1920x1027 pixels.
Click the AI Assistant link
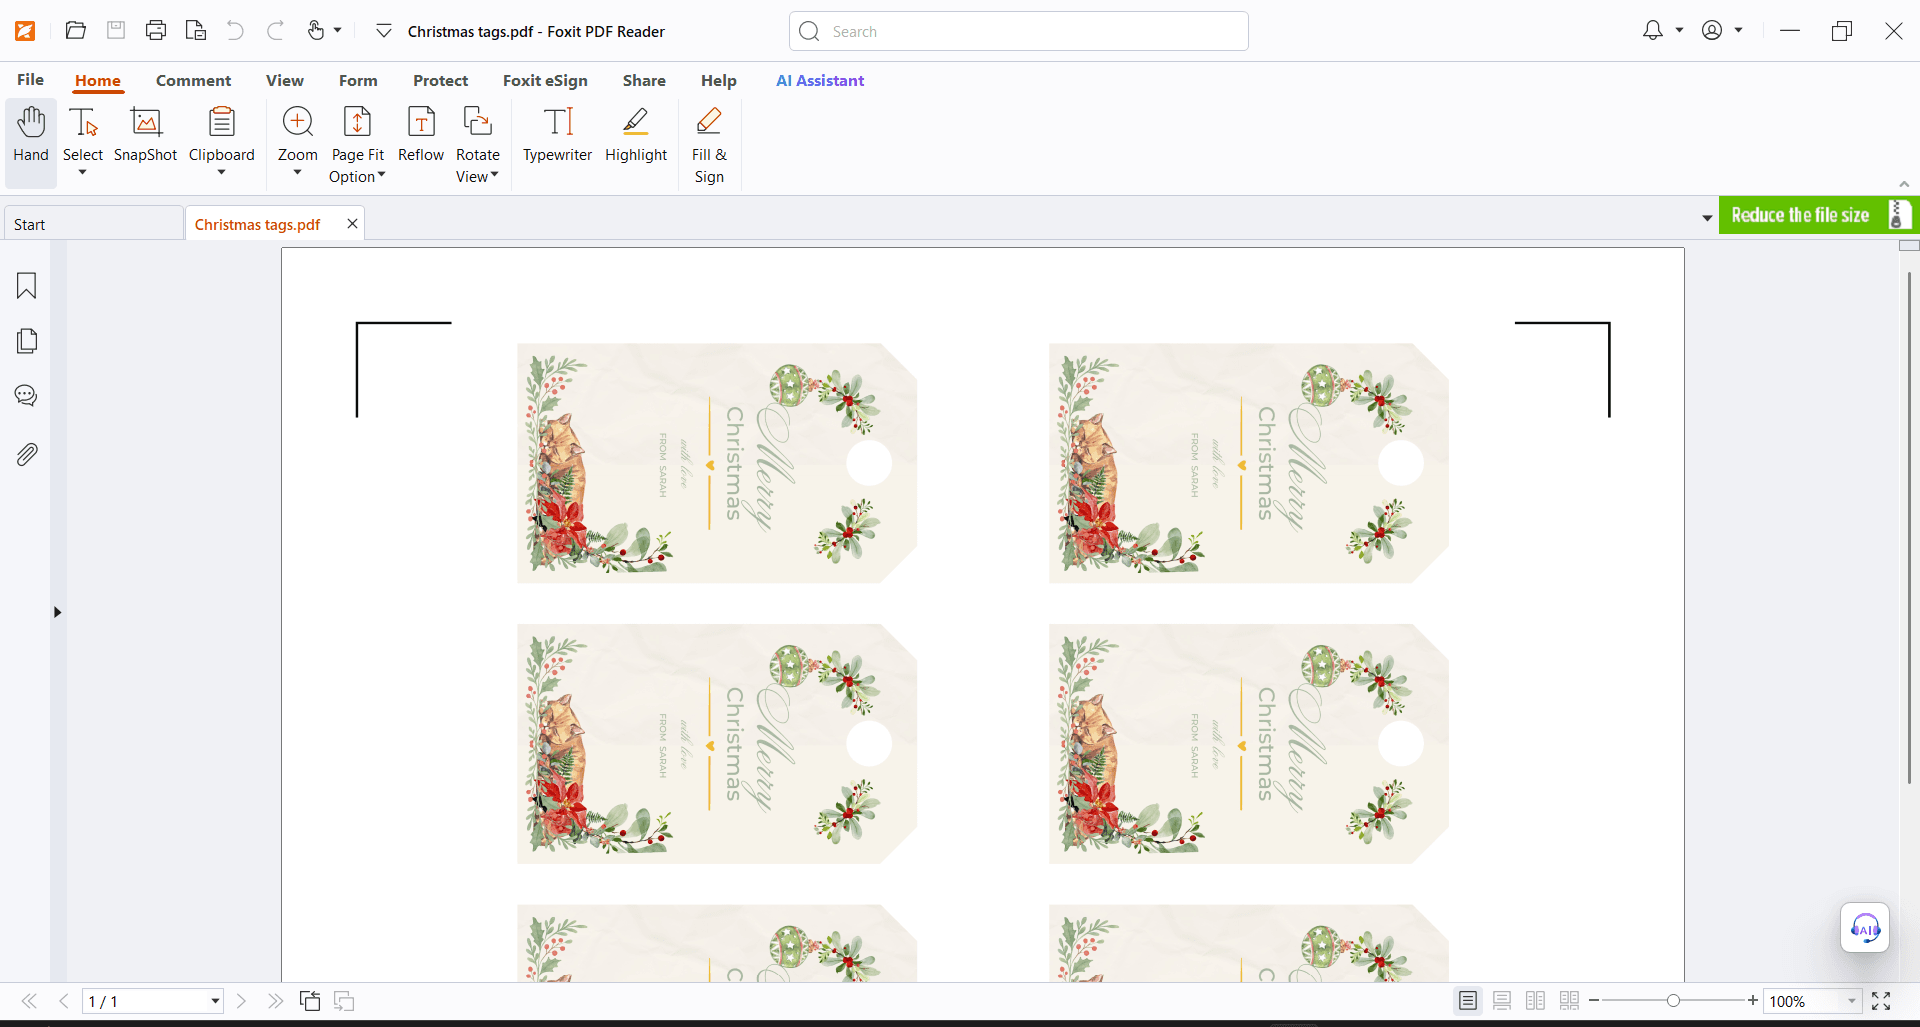820,80
